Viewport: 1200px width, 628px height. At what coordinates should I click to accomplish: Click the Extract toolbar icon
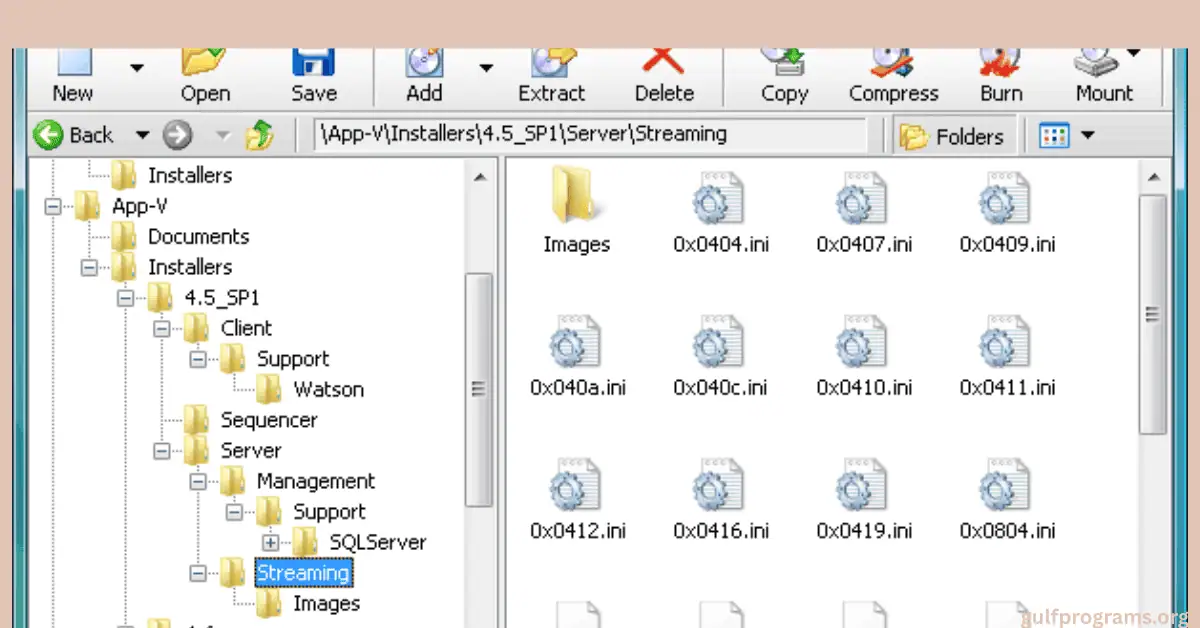pyautogui.click(x=551, y=66)
